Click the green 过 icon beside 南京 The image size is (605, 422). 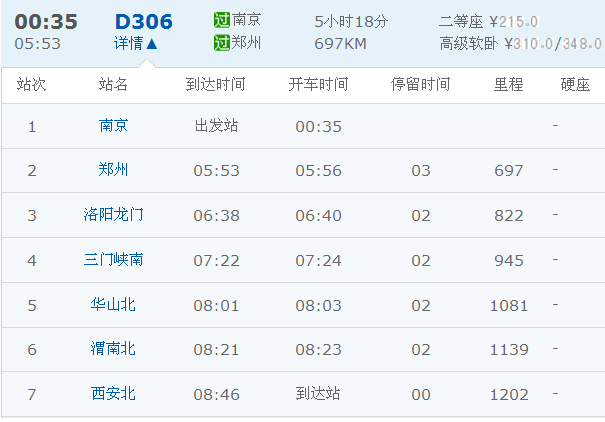coord(222,20)
